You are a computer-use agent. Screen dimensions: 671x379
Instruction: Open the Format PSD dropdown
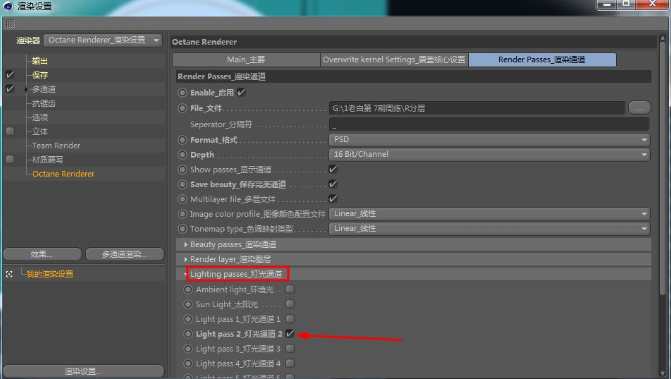(x=489, y=139)
